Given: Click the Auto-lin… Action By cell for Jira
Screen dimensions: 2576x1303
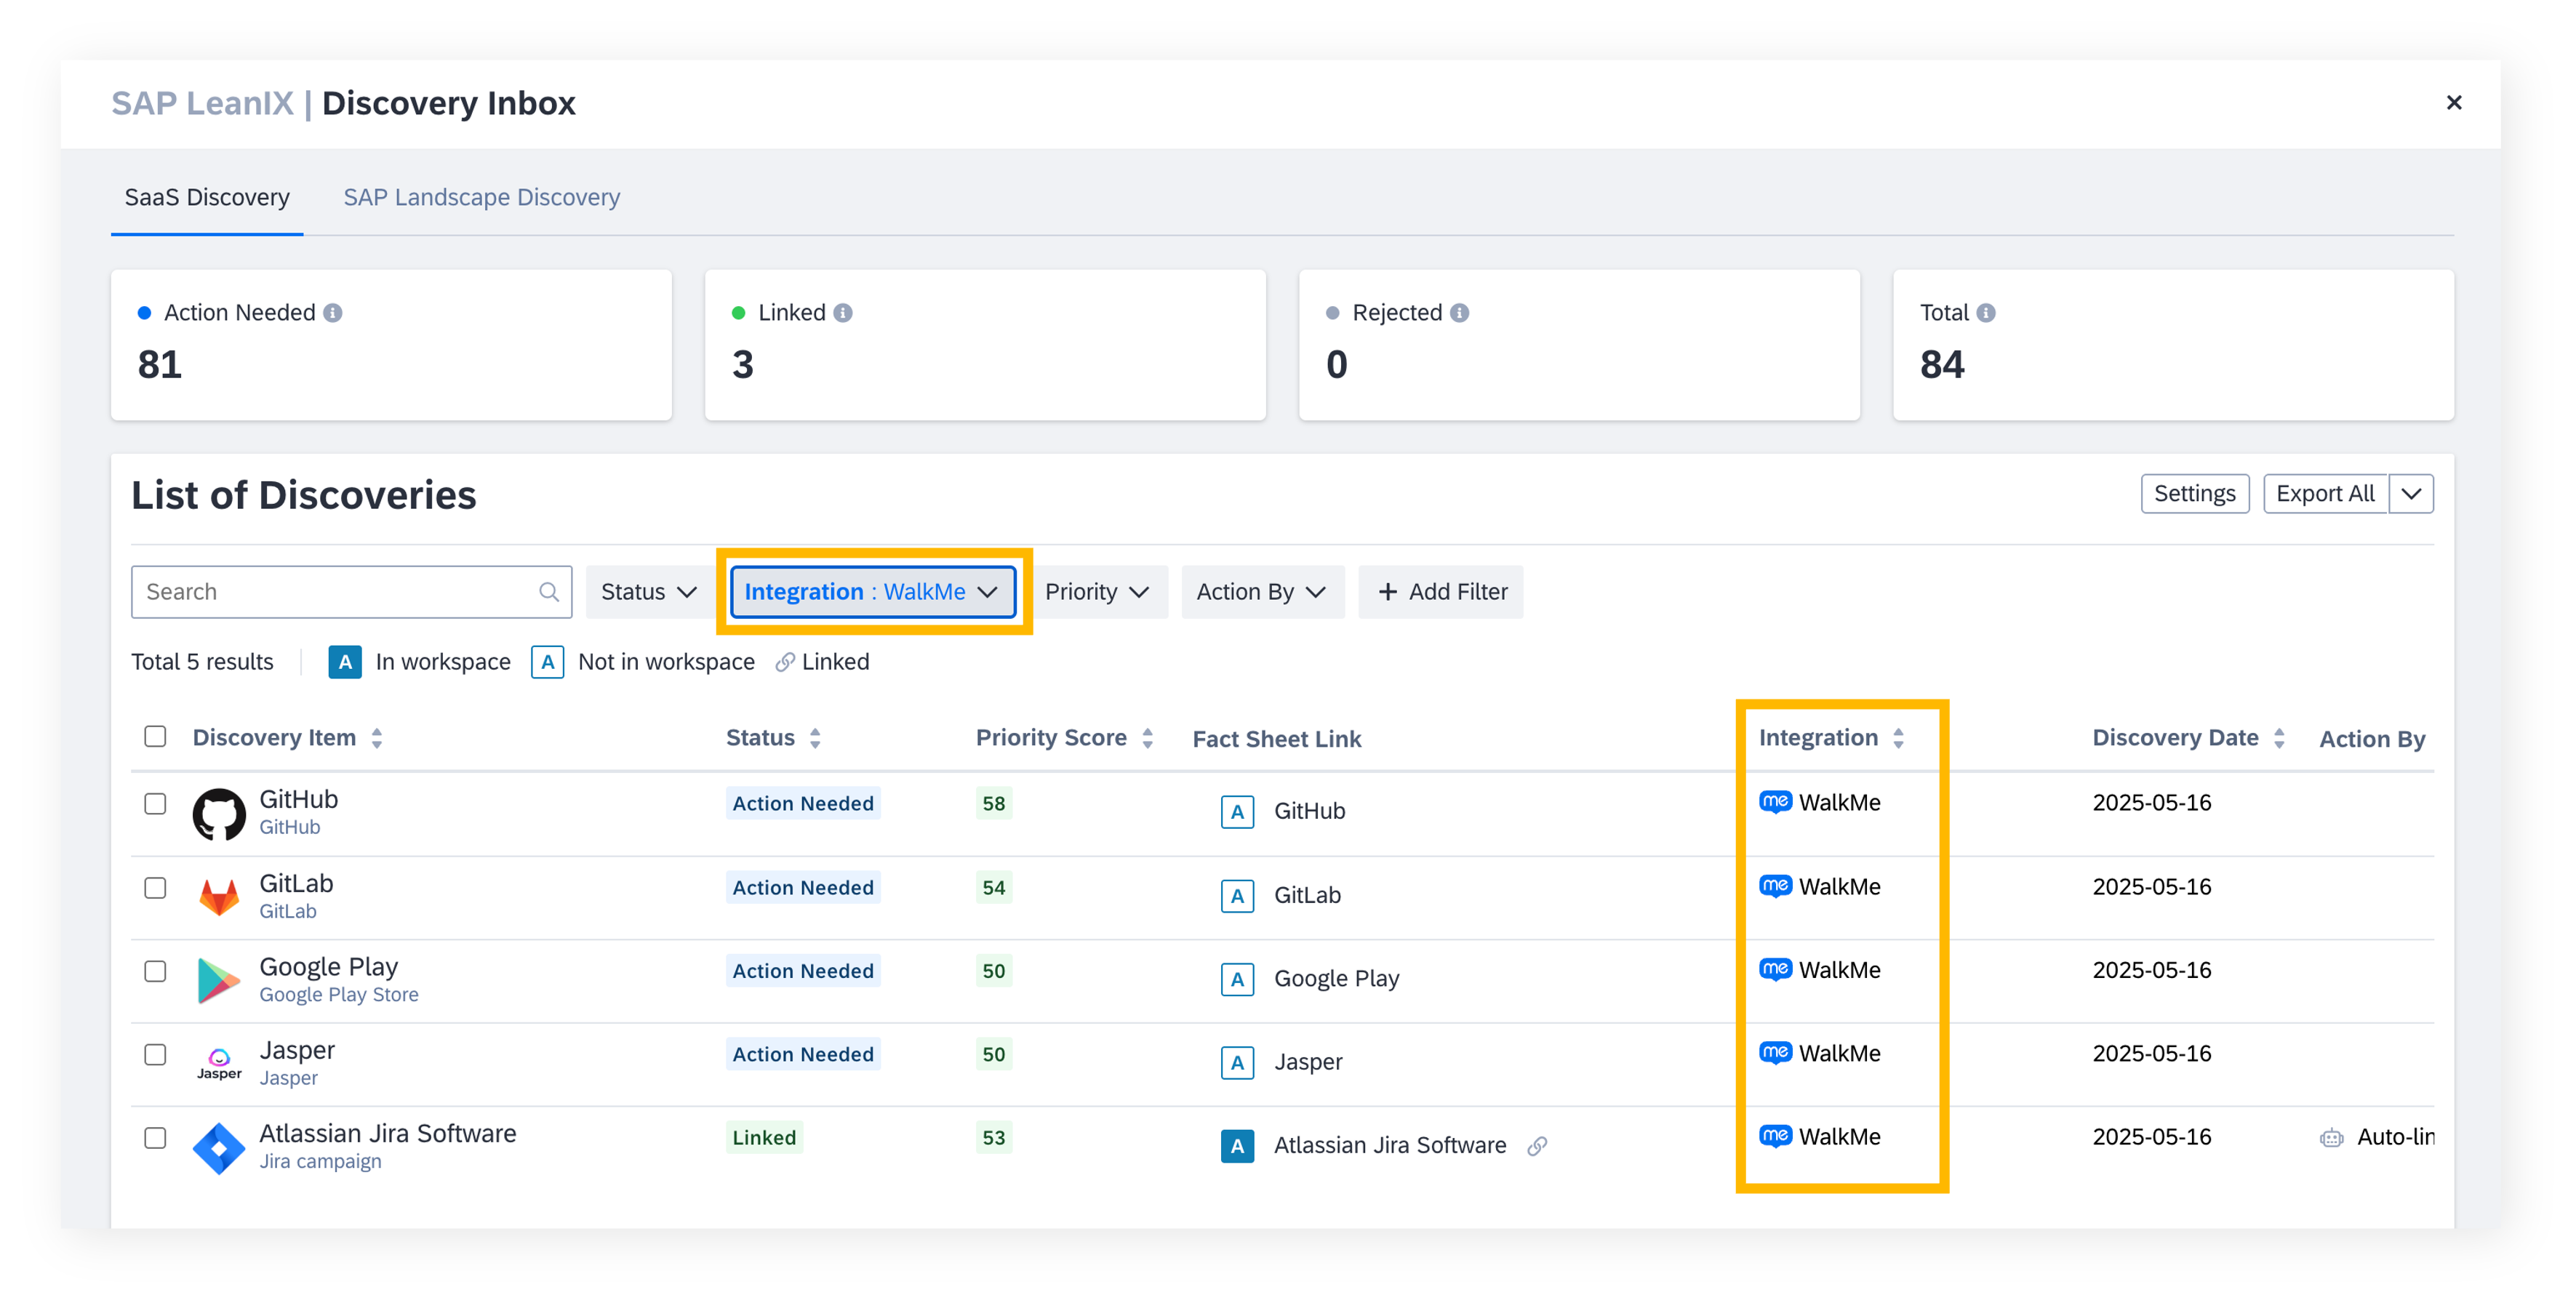Looking at the screenshot, I should click(x=2377, y=1138).
